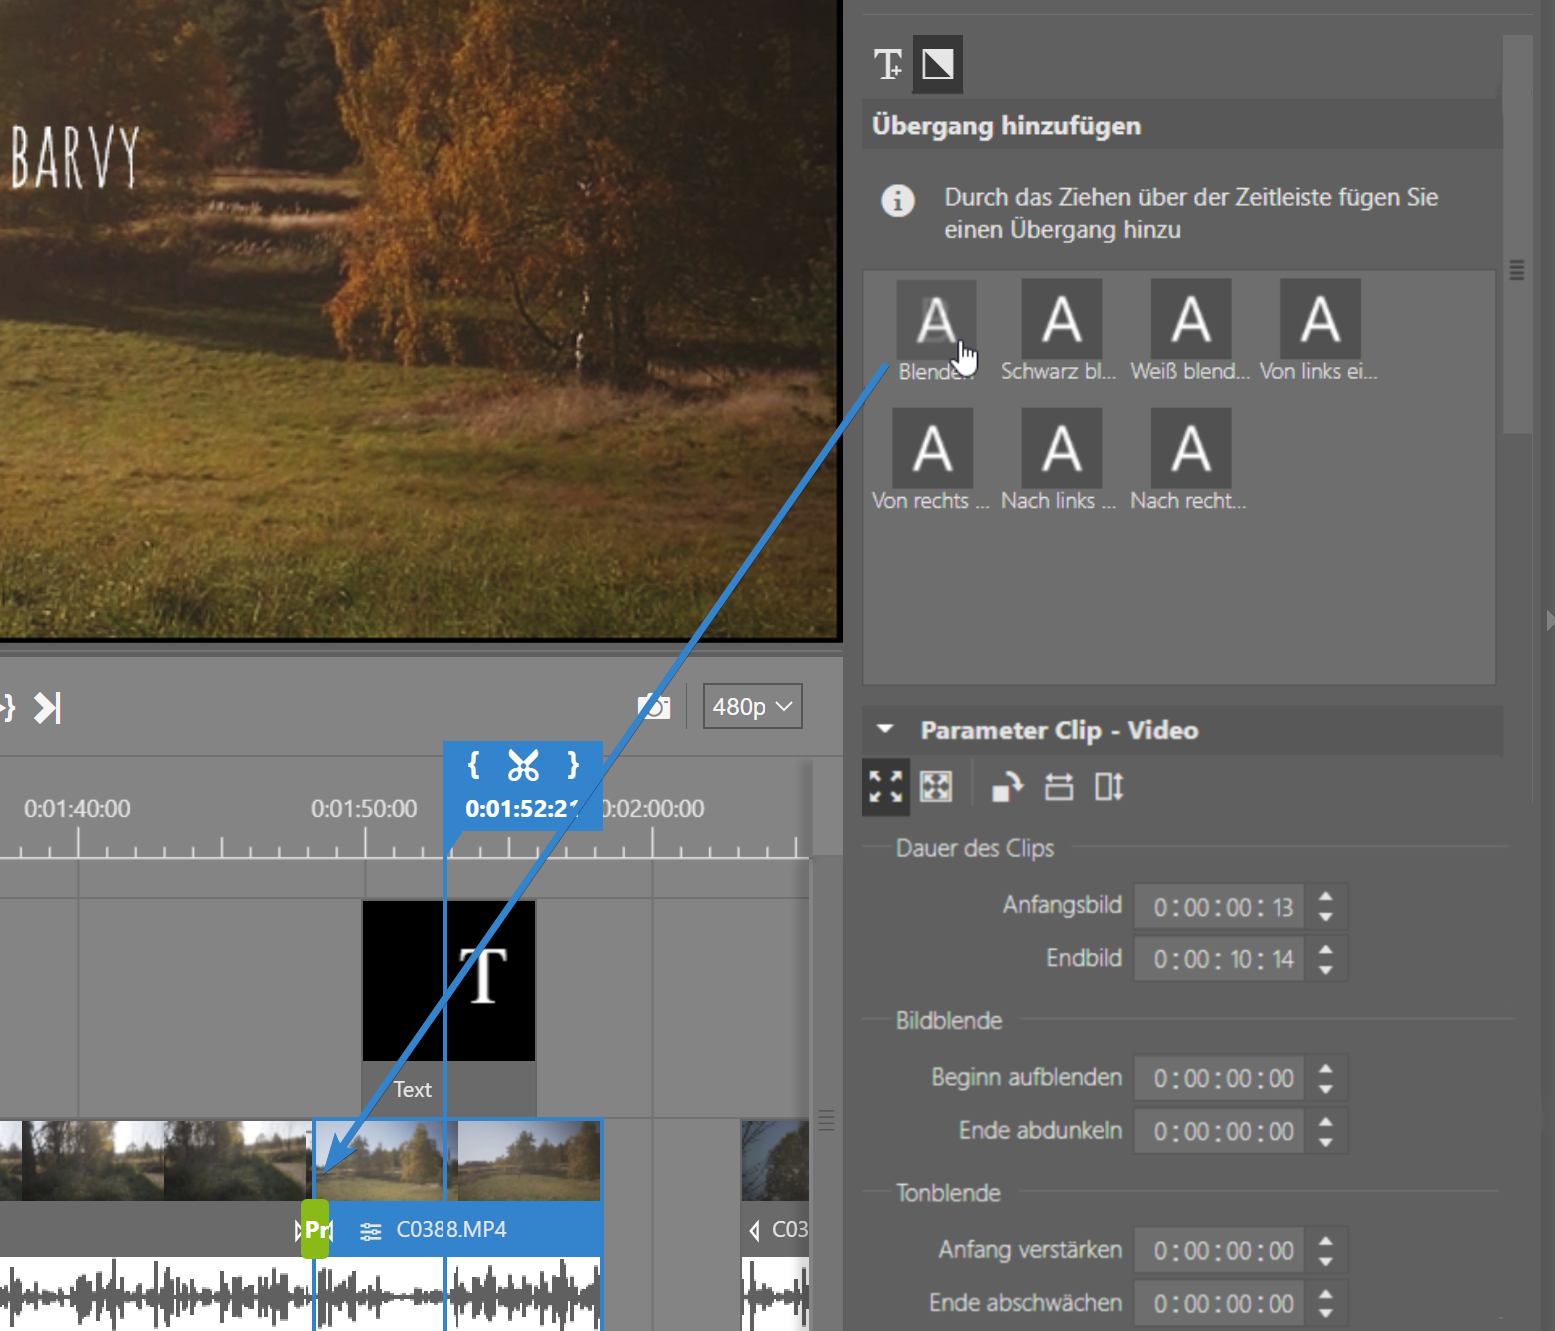
Task: Click the Anfangsbild time field
Action: point(1219,907)
